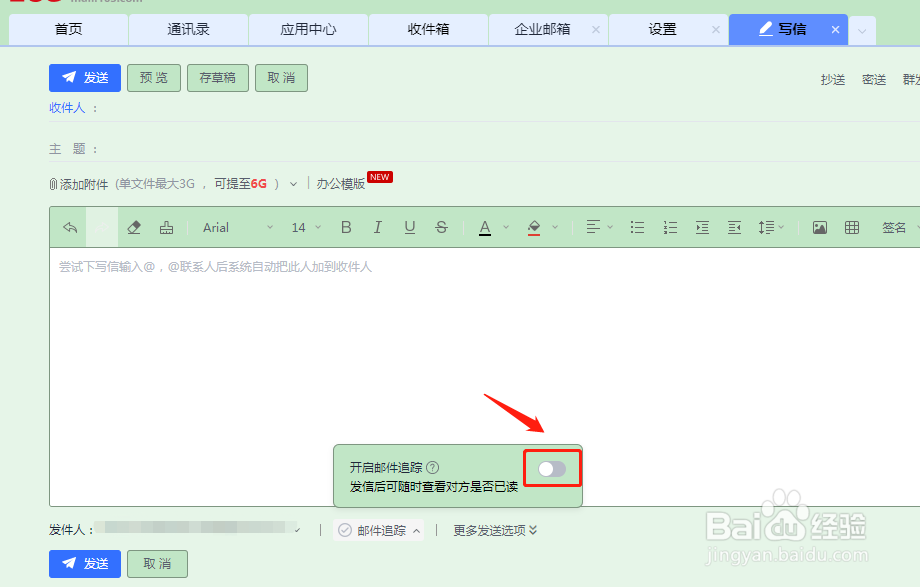This screenshot has height=587, width=920.
Task: Click the bottom 发送 button
Action: pos(85,564)
